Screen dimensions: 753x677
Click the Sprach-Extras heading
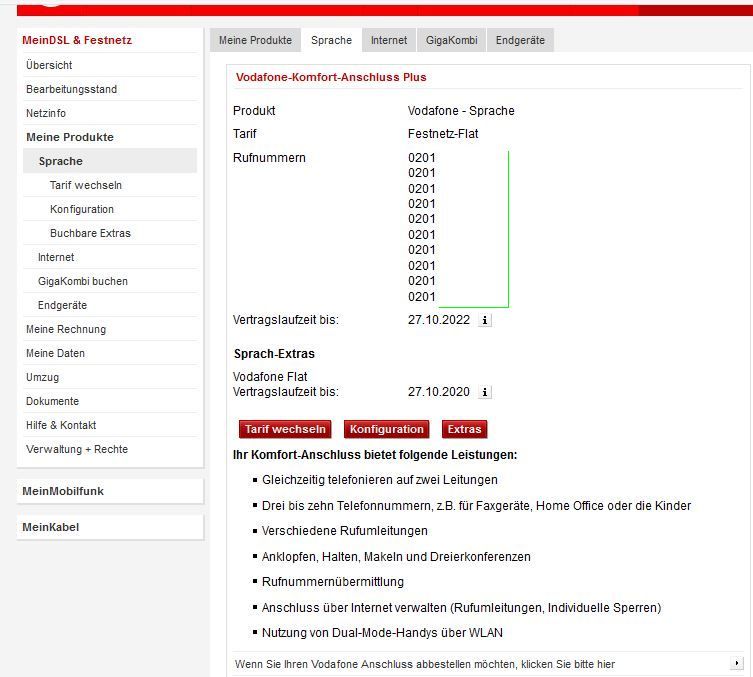(274, 354)
